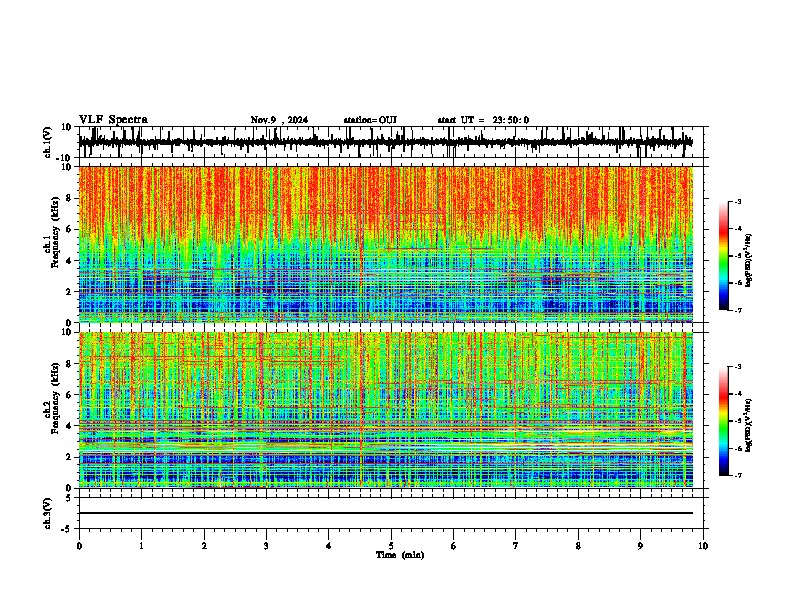Image resolution: width=792 pixels, height=612 pixels.
Task: Click the "2" kHz tick on ch.2 spectrogram
Action: click(70, 457)
